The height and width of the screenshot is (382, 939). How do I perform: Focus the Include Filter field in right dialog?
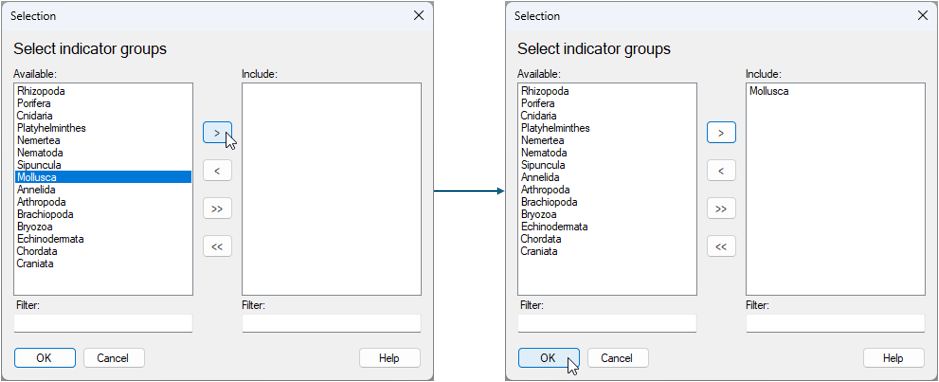tap(835, 323)
